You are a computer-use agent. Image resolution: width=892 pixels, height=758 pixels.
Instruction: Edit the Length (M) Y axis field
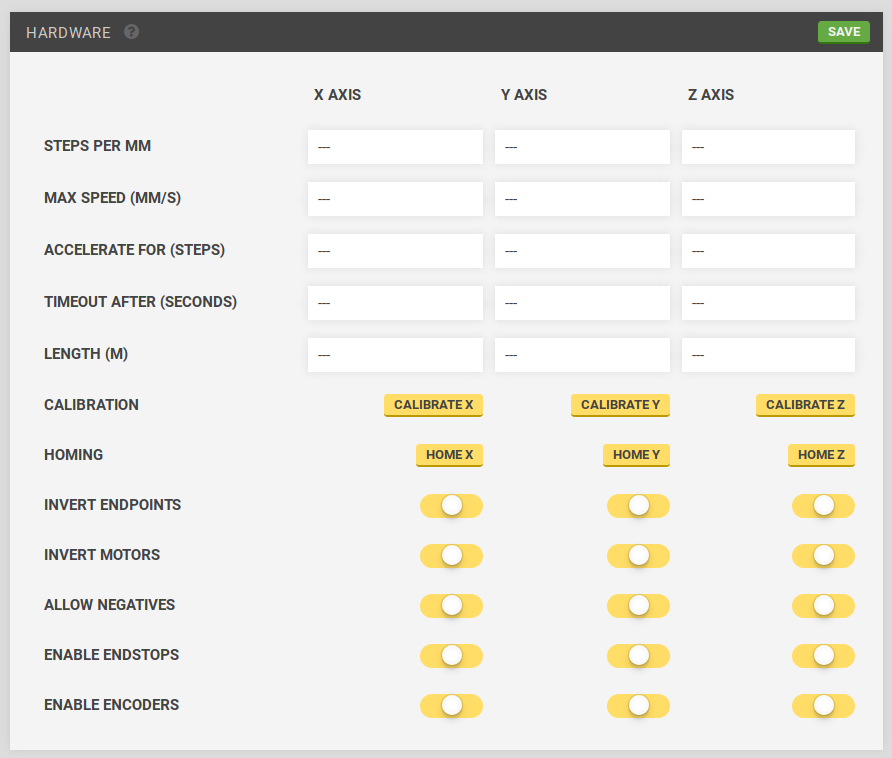coord(582,355)
